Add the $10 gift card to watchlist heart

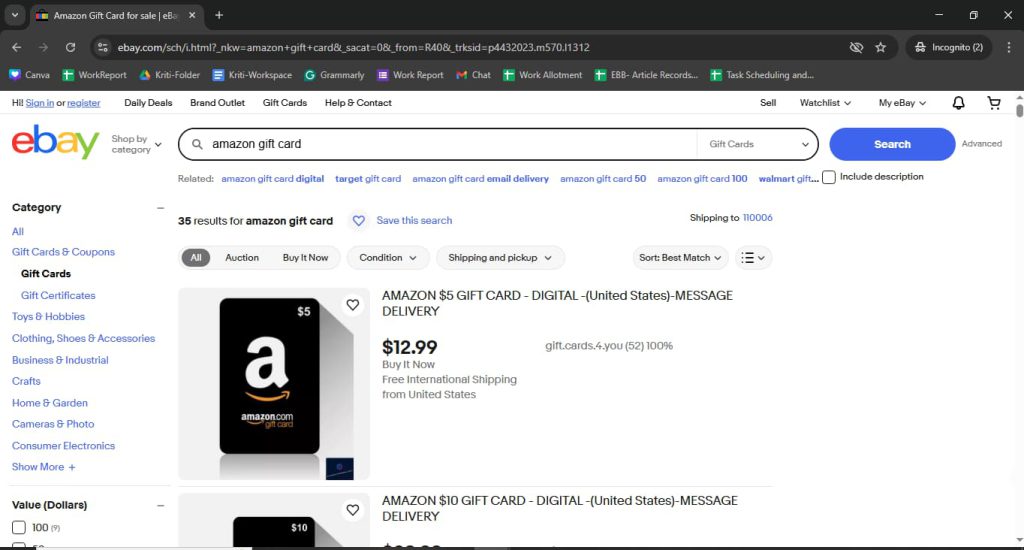pyautogui.click(x=353, y=510)
